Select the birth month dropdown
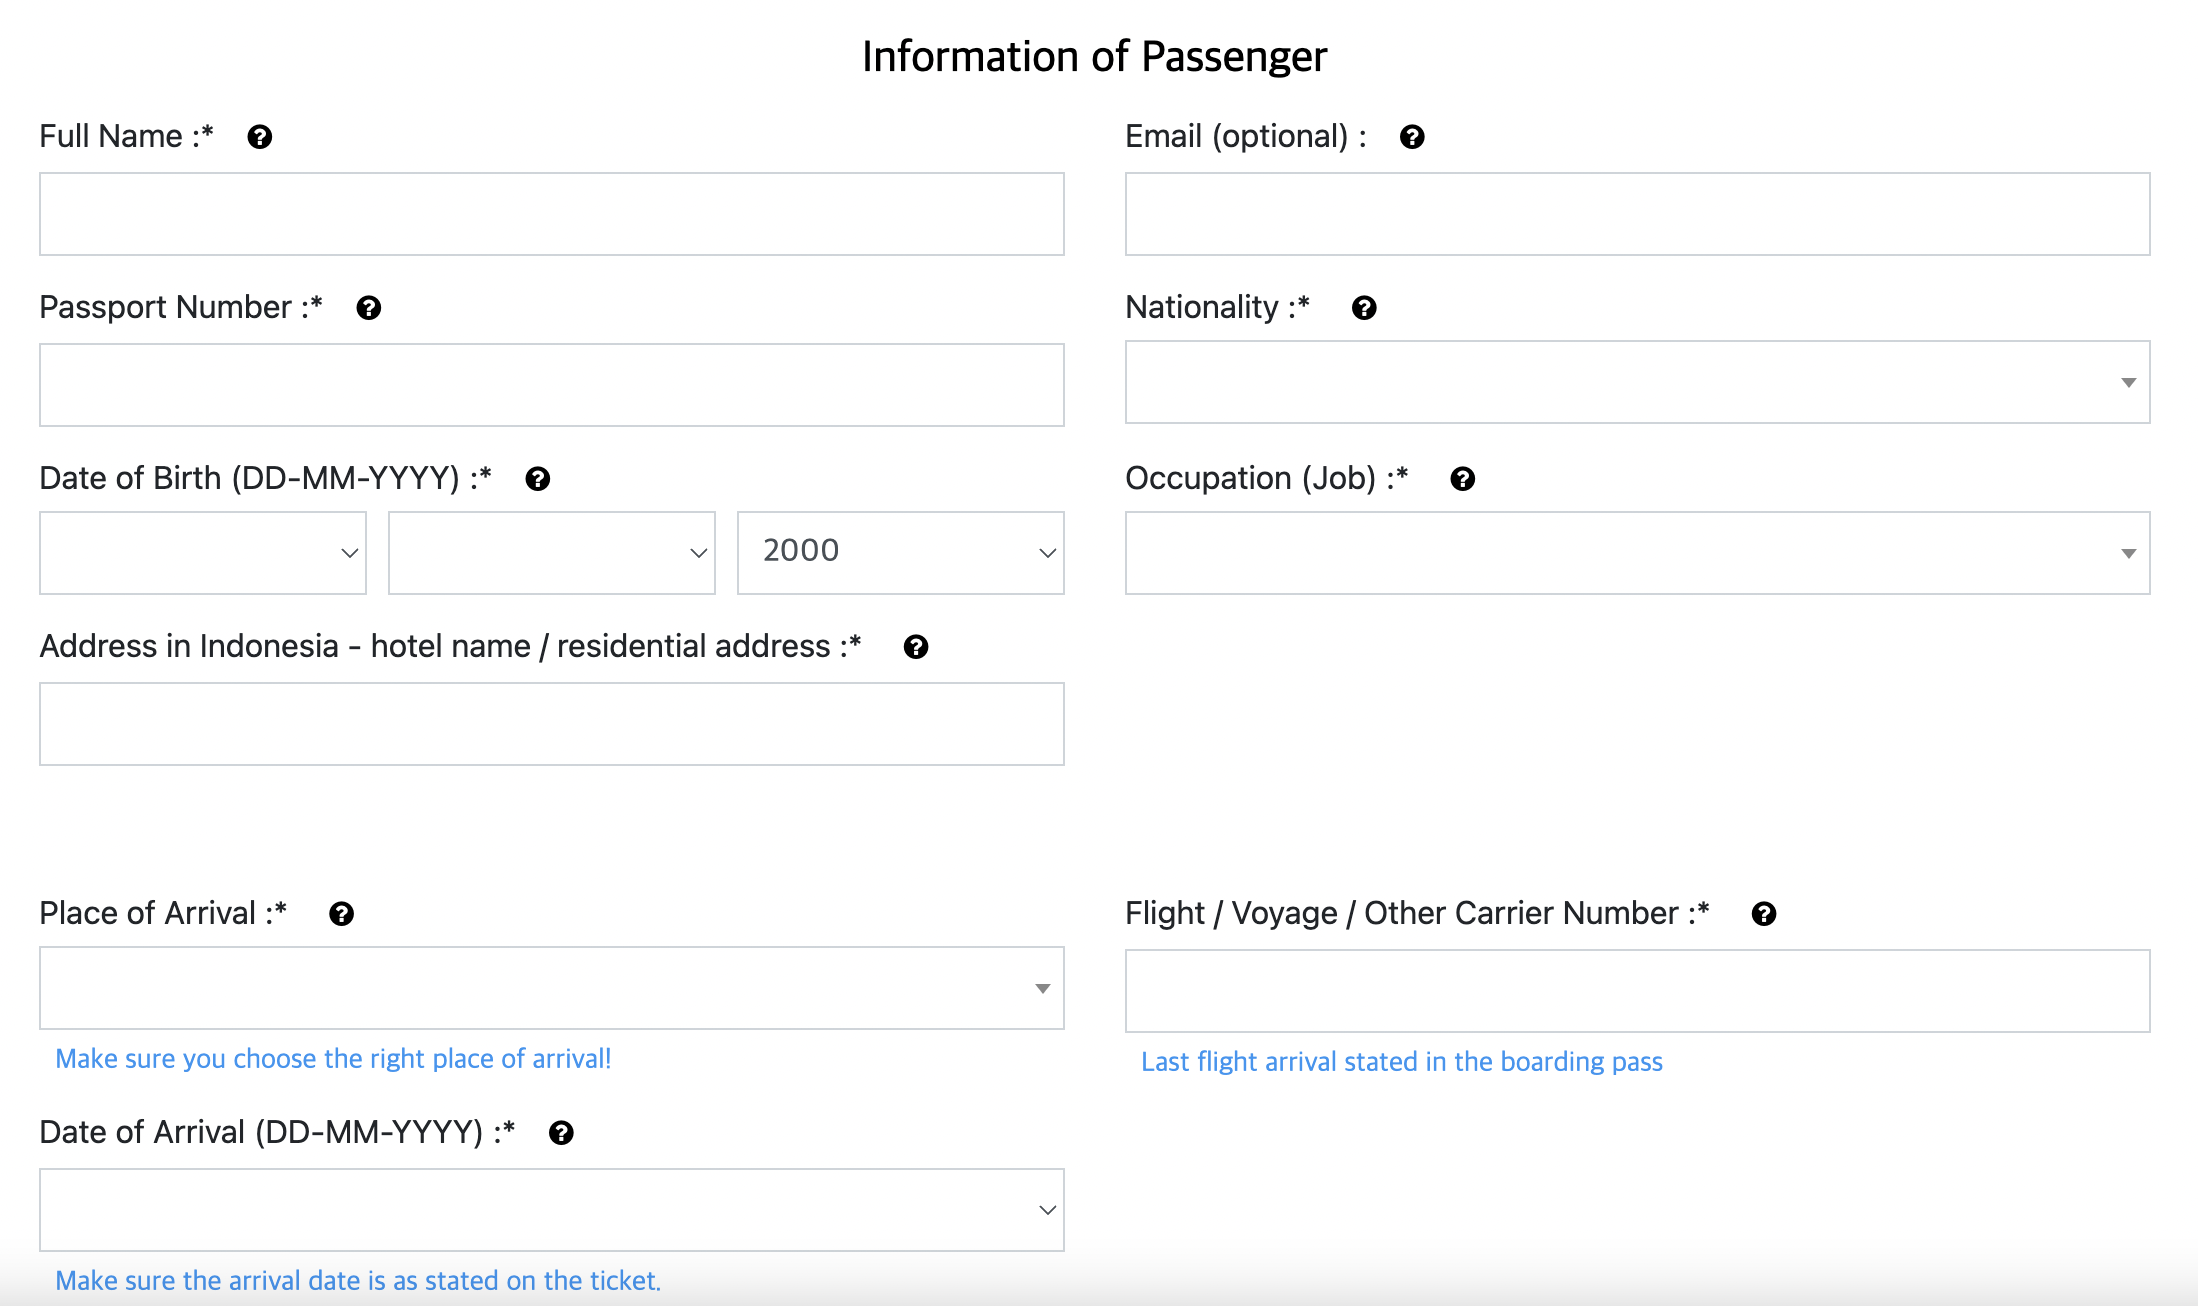 (x=551, y=553)
